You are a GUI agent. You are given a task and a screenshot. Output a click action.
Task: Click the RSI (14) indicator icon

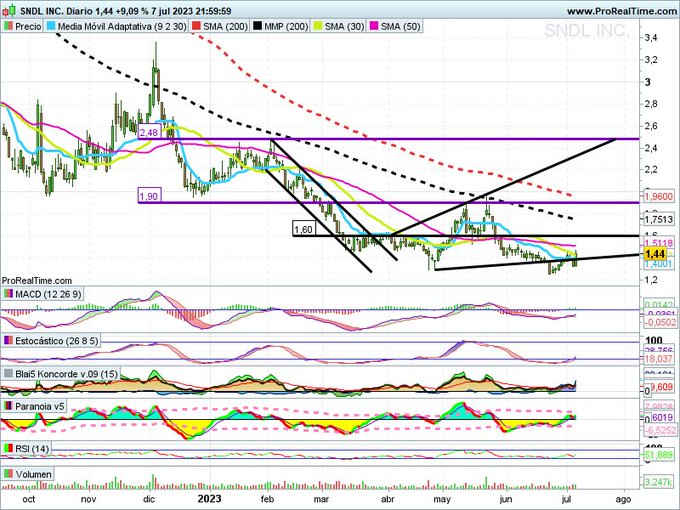pos(8,448)
